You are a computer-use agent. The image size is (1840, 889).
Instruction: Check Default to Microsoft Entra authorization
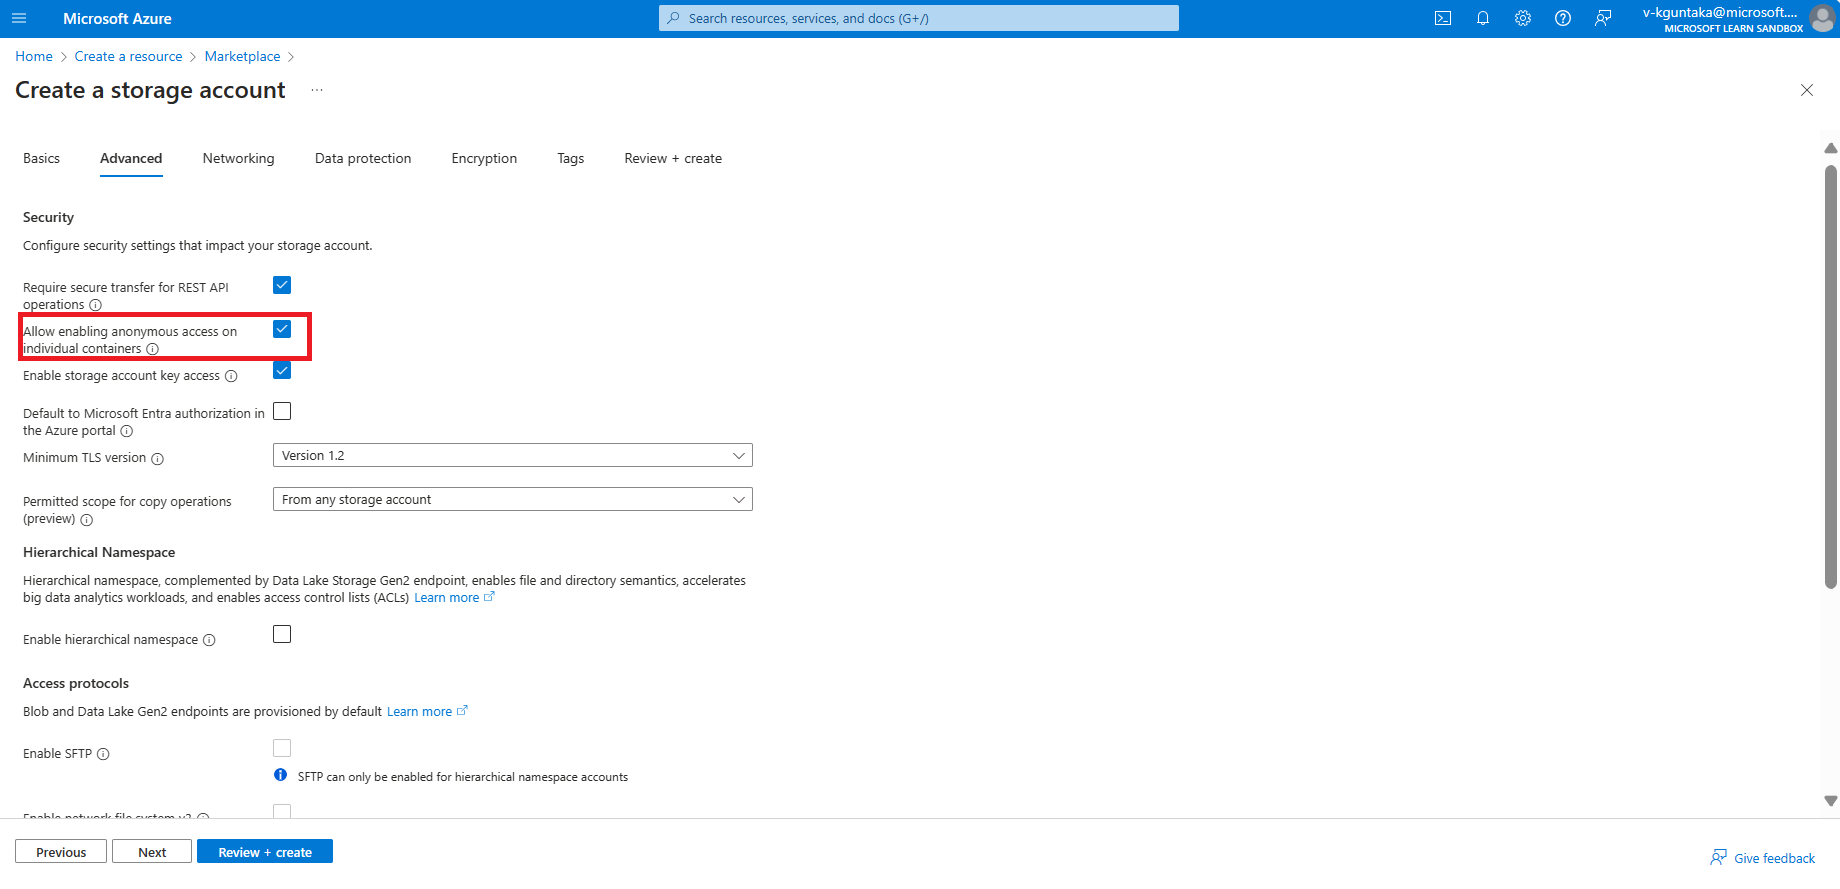pos(282,411)
